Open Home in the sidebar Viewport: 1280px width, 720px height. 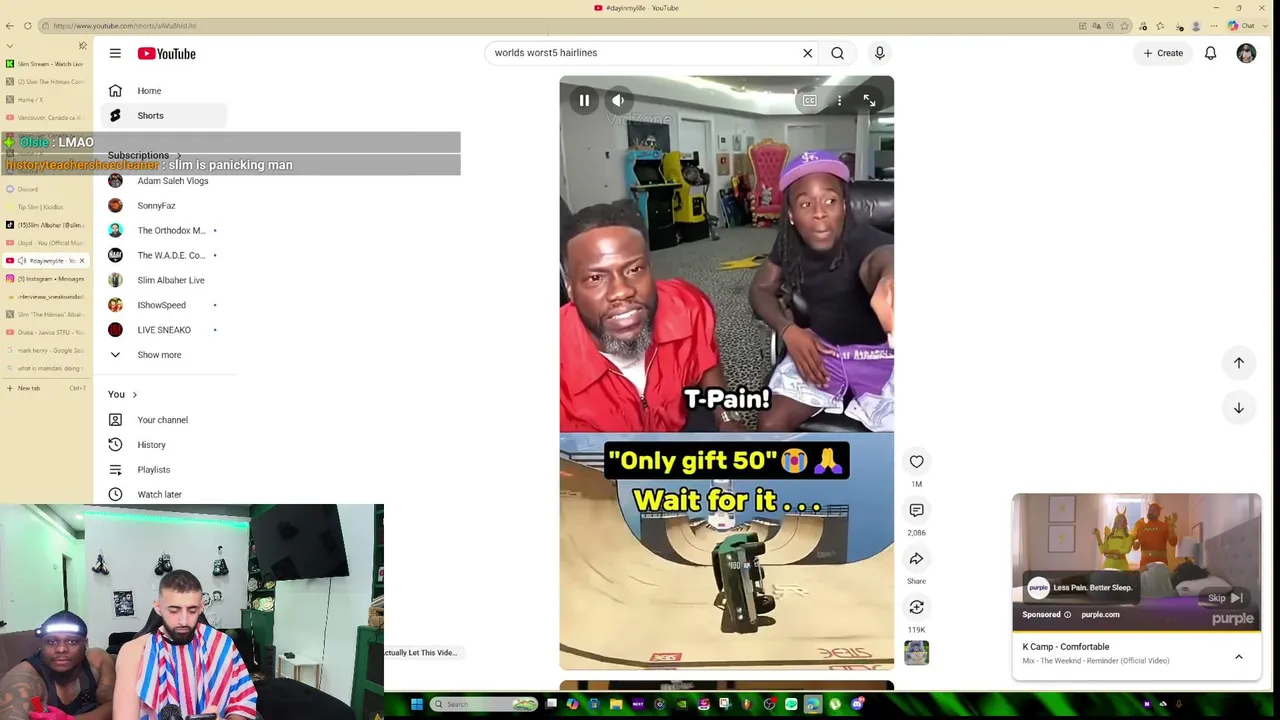click(165, 91)
